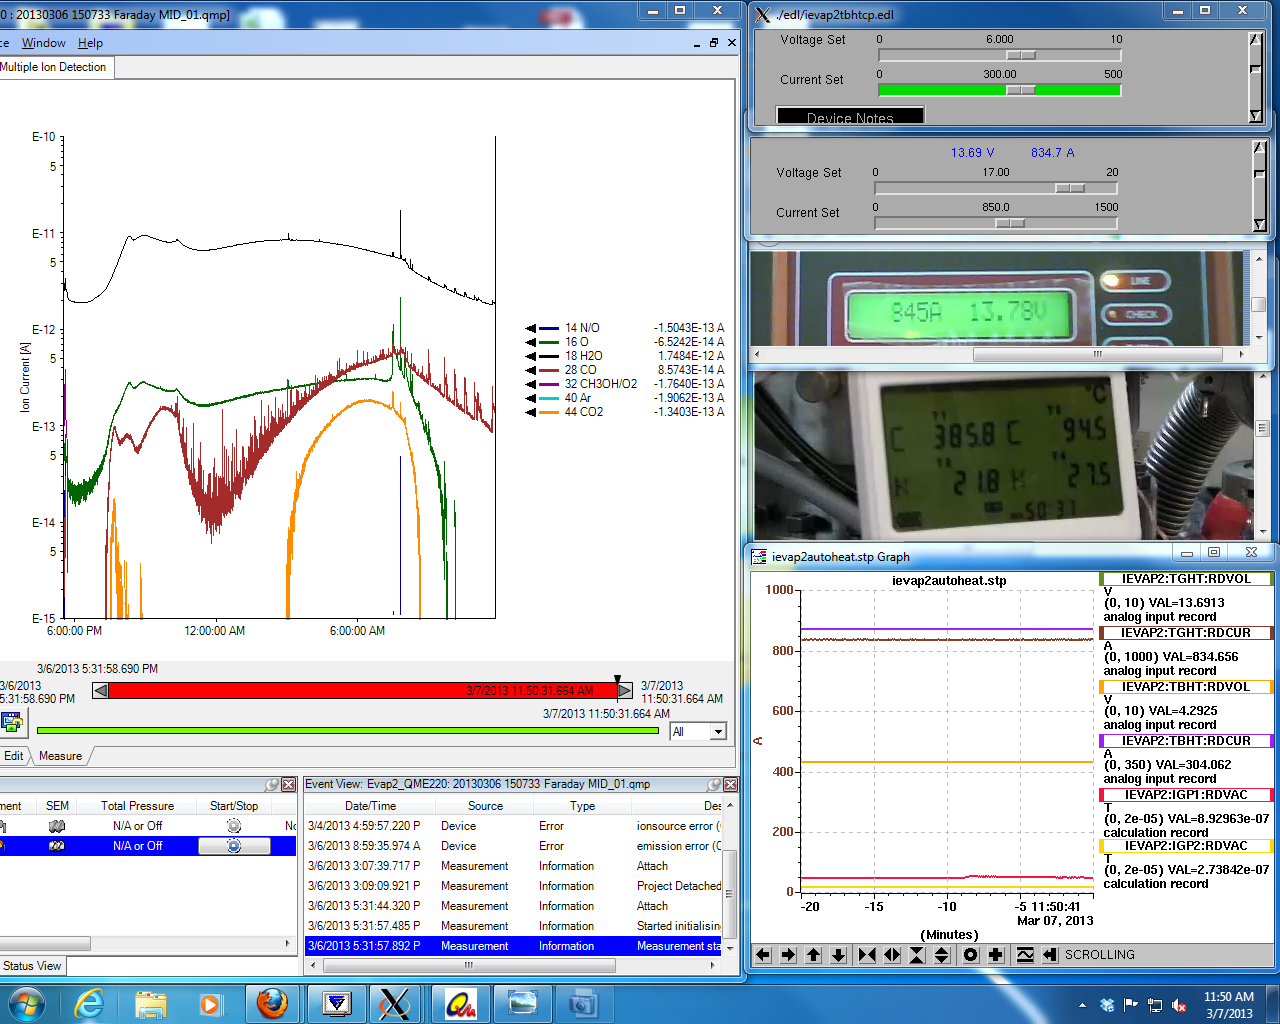Select the Multiple Ion Detection tab
The height and width of the screenshot is (1024, 1280).
coord(55,67)
